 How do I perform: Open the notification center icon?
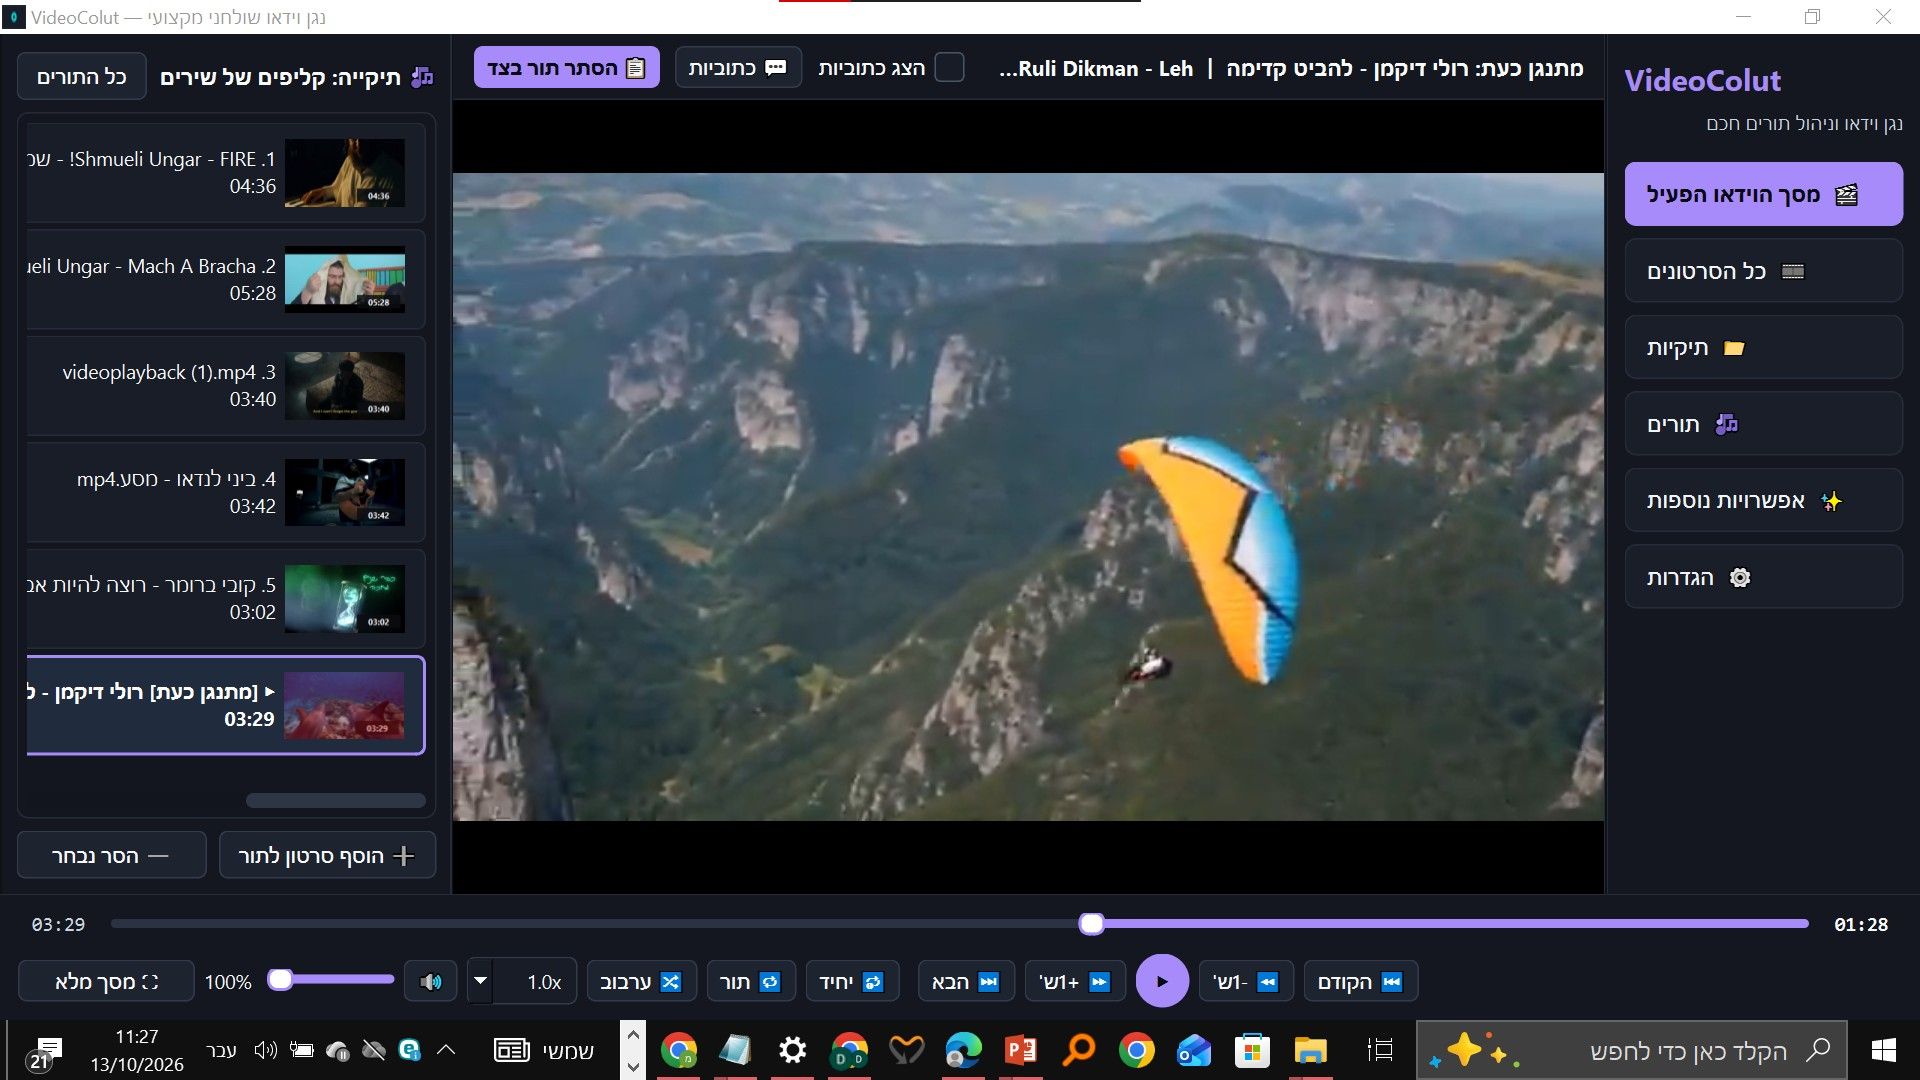(44, 1052)
